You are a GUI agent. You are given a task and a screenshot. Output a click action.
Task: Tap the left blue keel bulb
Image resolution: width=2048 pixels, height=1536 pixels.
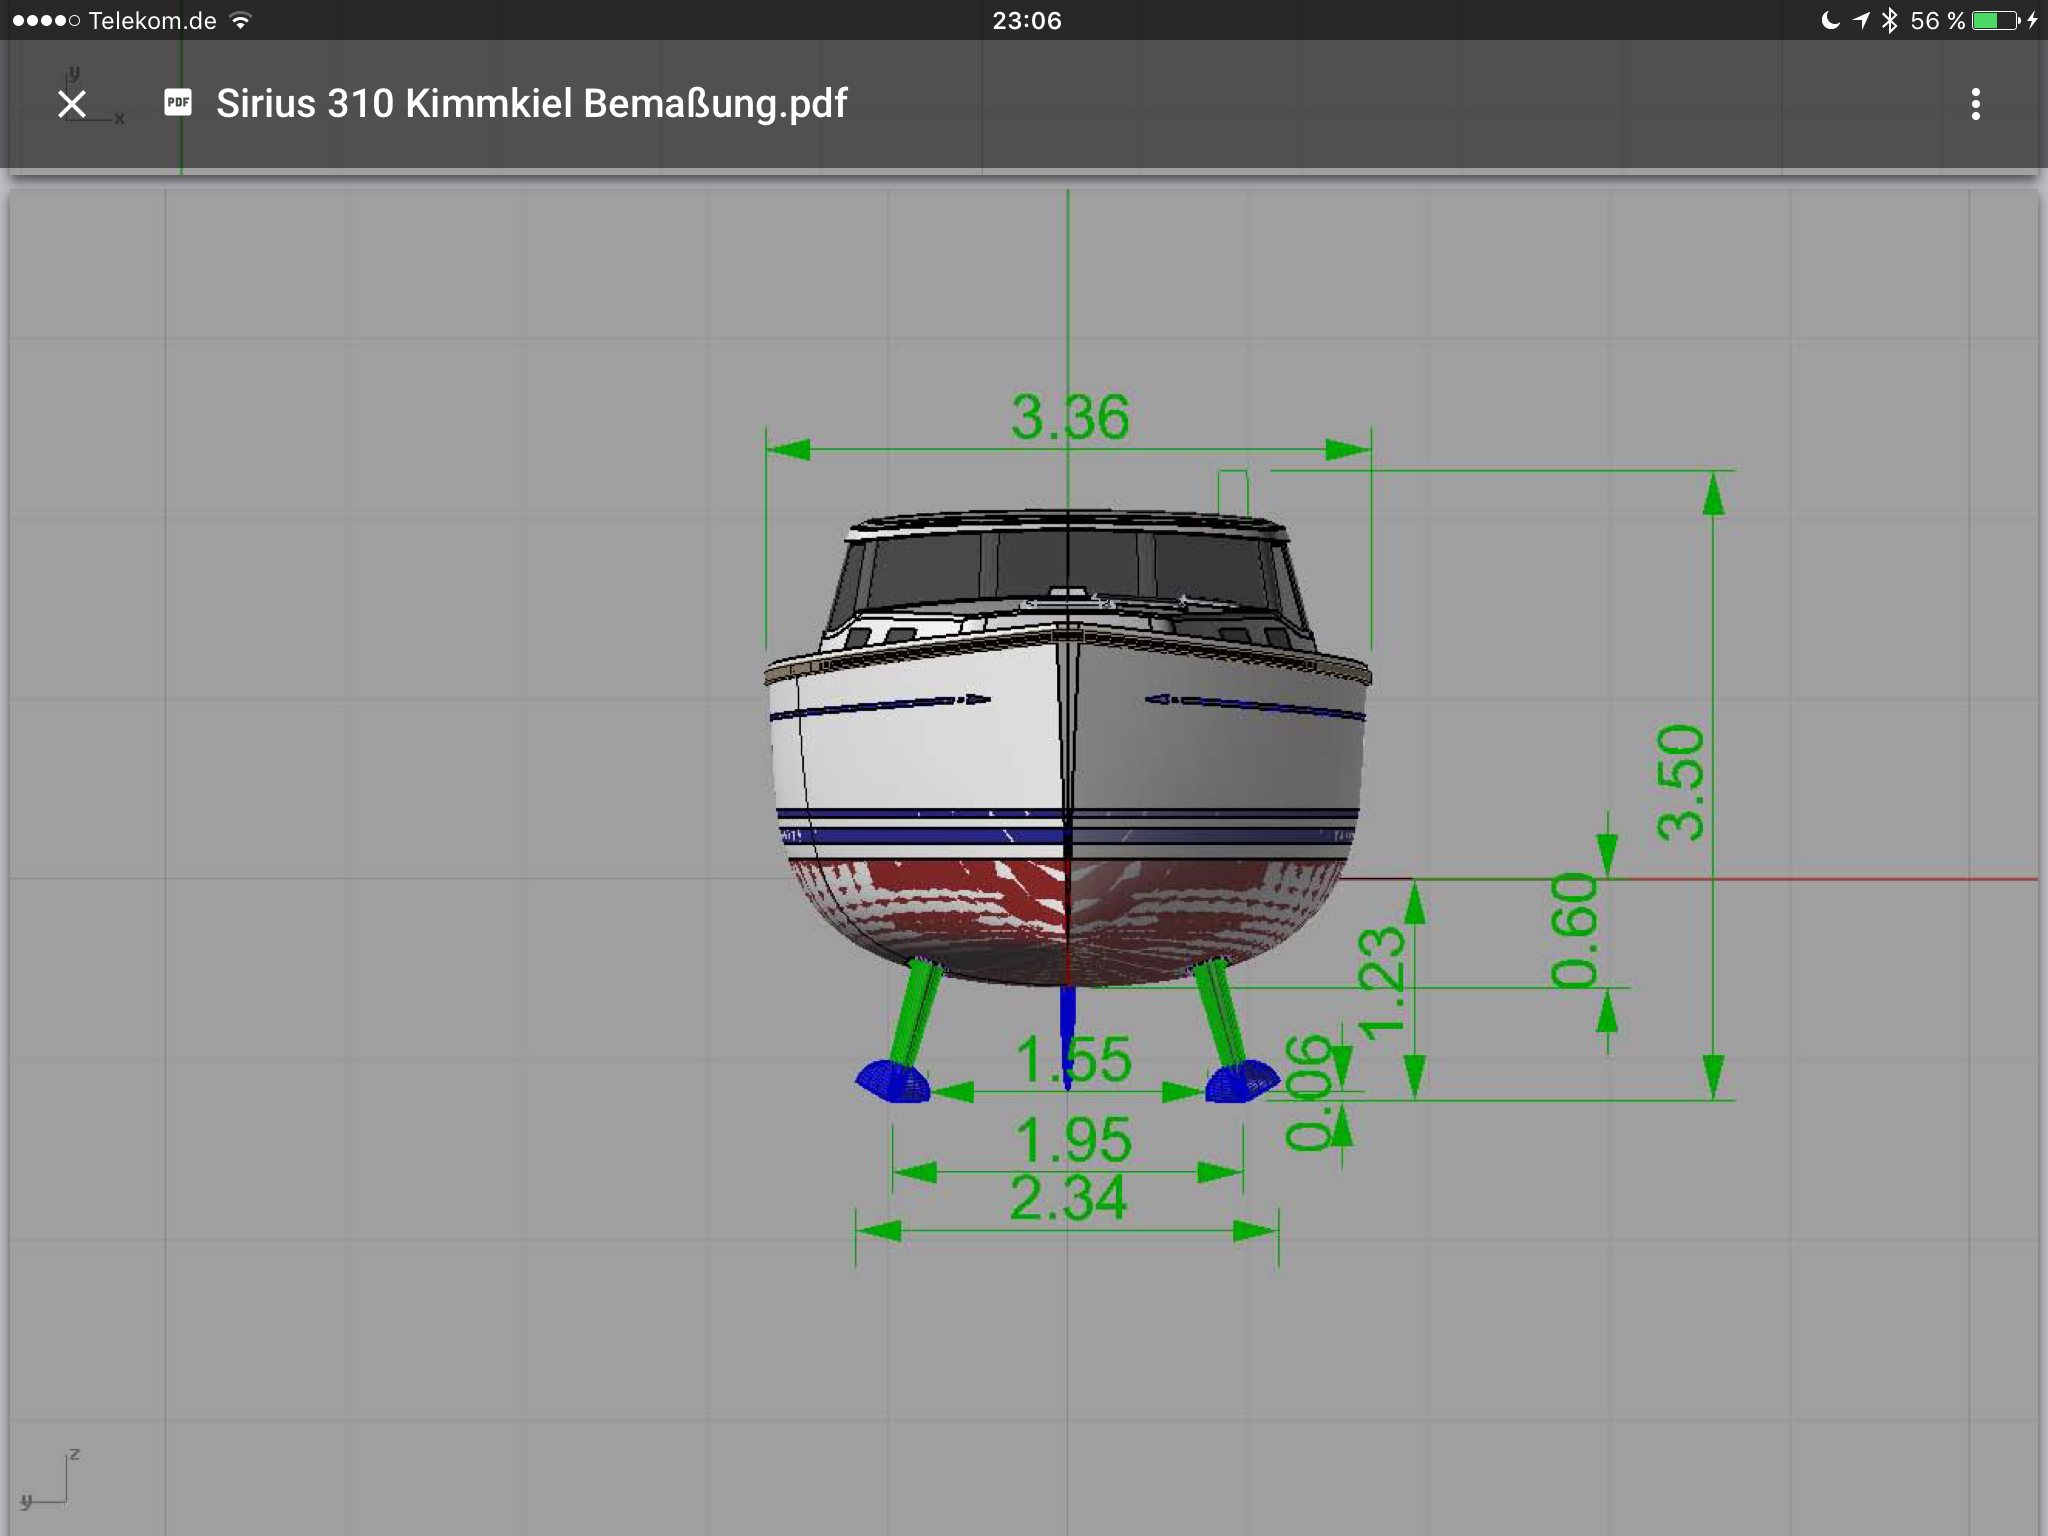point(894,1082)
